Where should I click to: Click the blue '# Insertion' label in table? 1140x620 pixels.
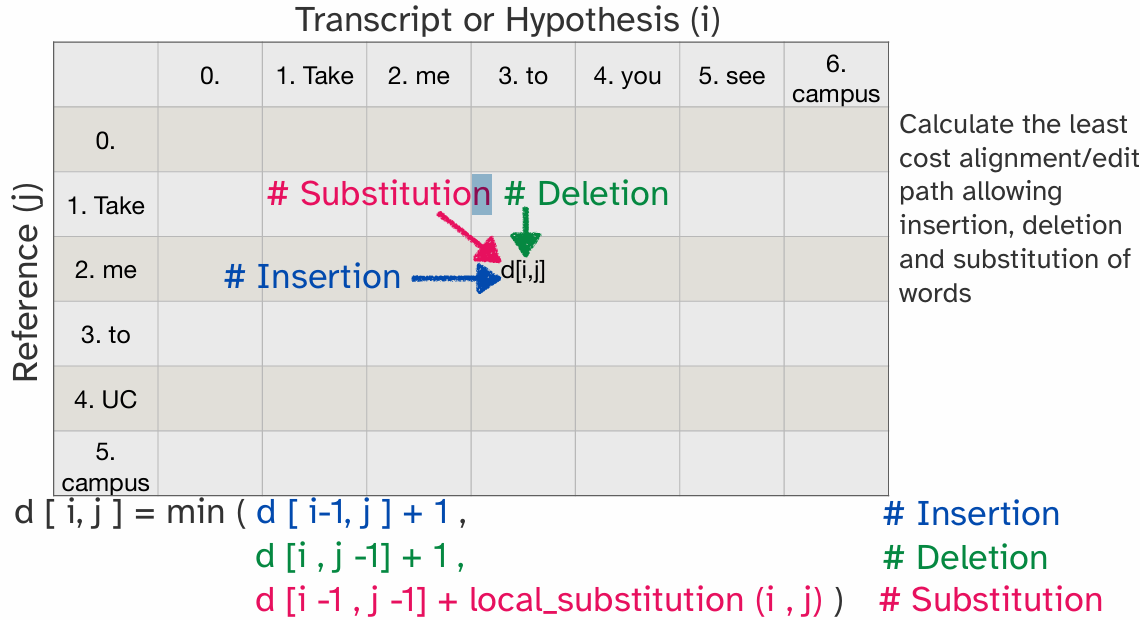pos(313,277)
